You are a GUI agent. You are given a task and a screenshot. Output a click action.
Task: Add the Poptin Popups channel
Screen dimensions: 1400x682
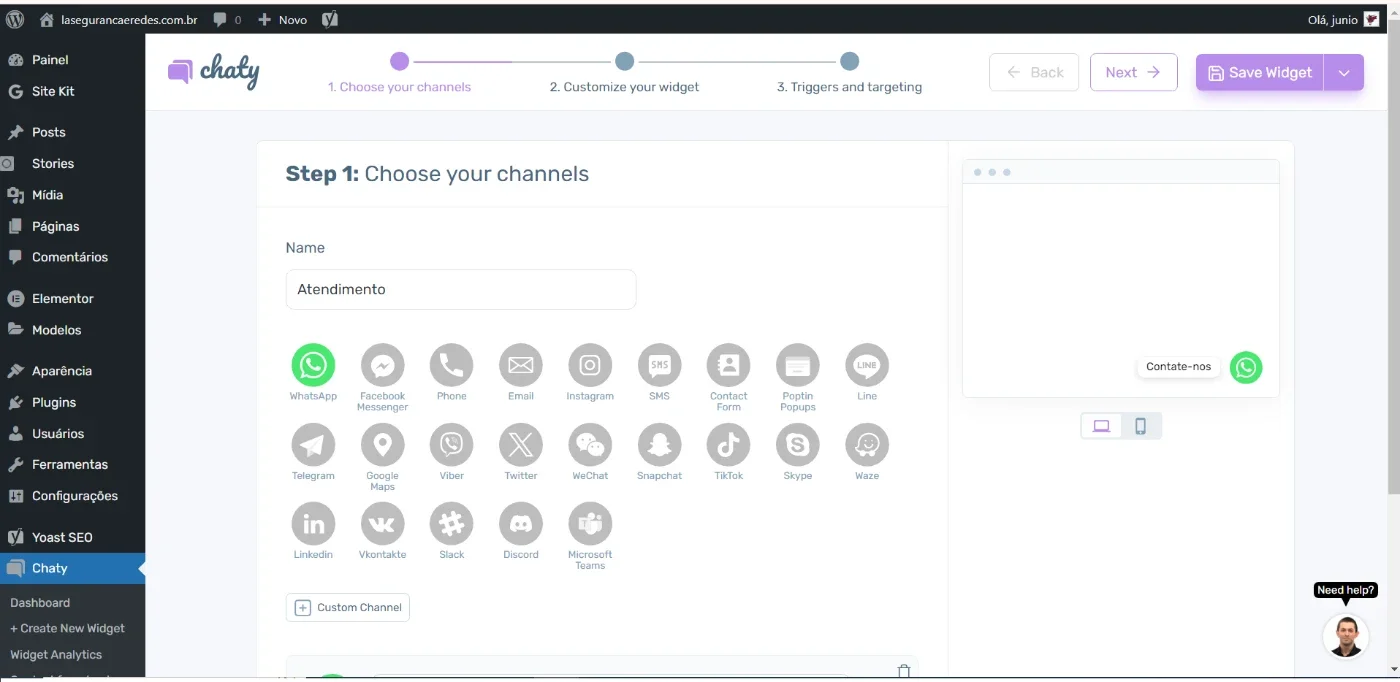pos(797,365)
